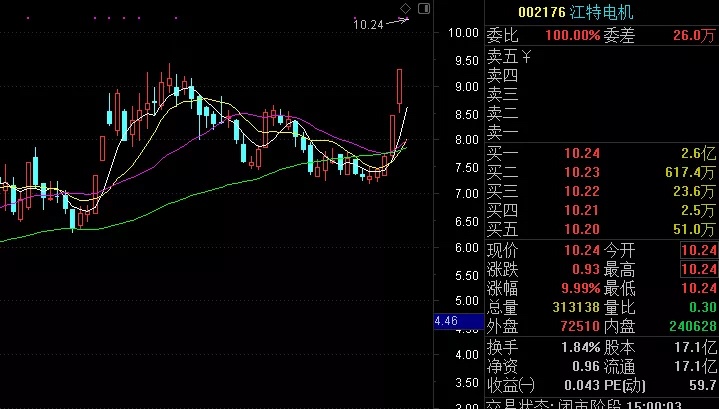719x409 pixels.
Task: Click the 买五 bid price 10.20
Action: point(584,229)
